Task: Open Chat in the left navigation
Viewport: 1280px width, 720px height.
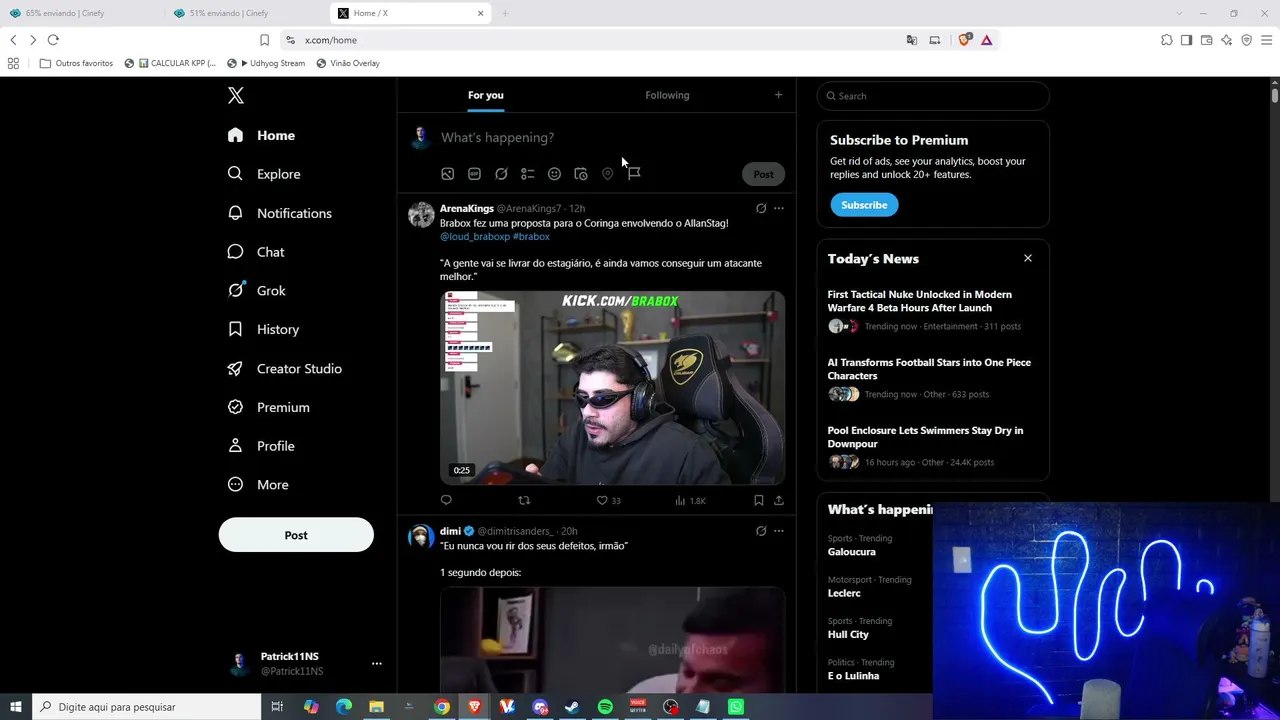Action: [x=256, y=252]
